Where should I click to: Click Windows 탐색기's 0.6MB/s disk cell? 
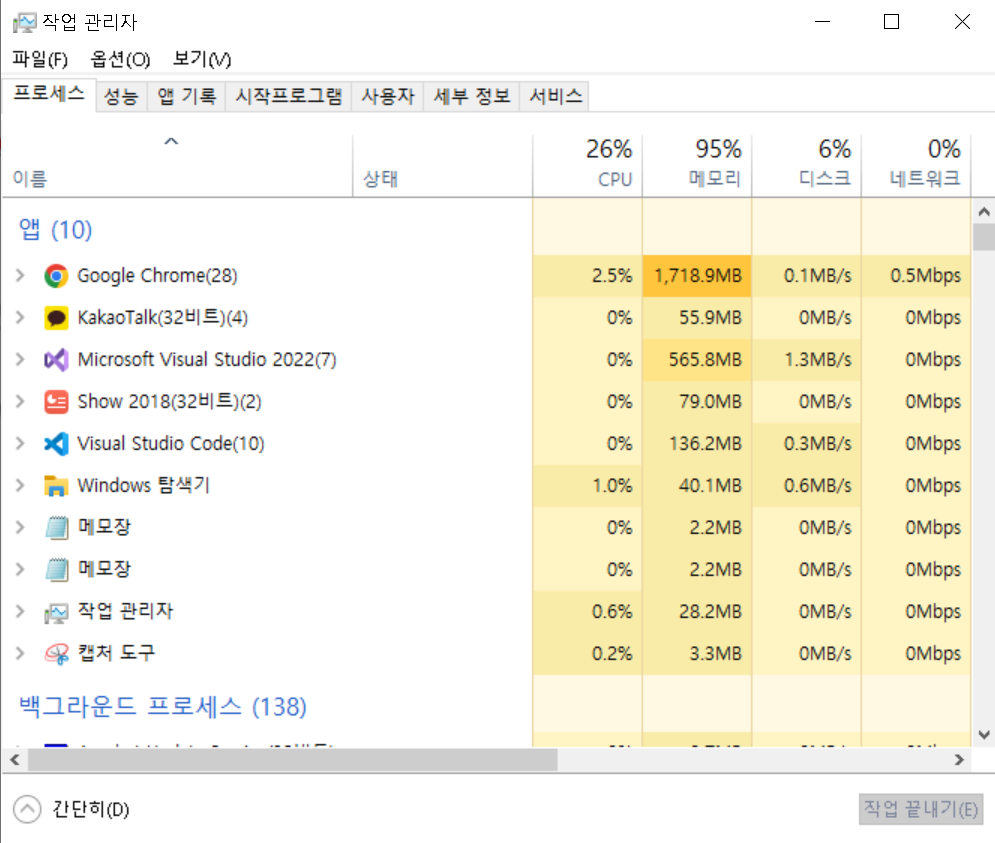point(807,485)
